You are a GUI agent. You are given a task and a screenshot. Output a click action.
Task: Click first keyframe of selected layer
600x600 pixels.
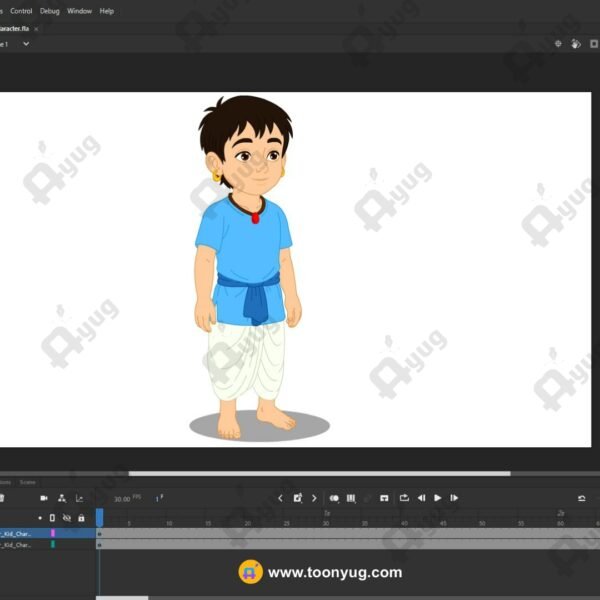pyautogui.click(x=99, y=533)
